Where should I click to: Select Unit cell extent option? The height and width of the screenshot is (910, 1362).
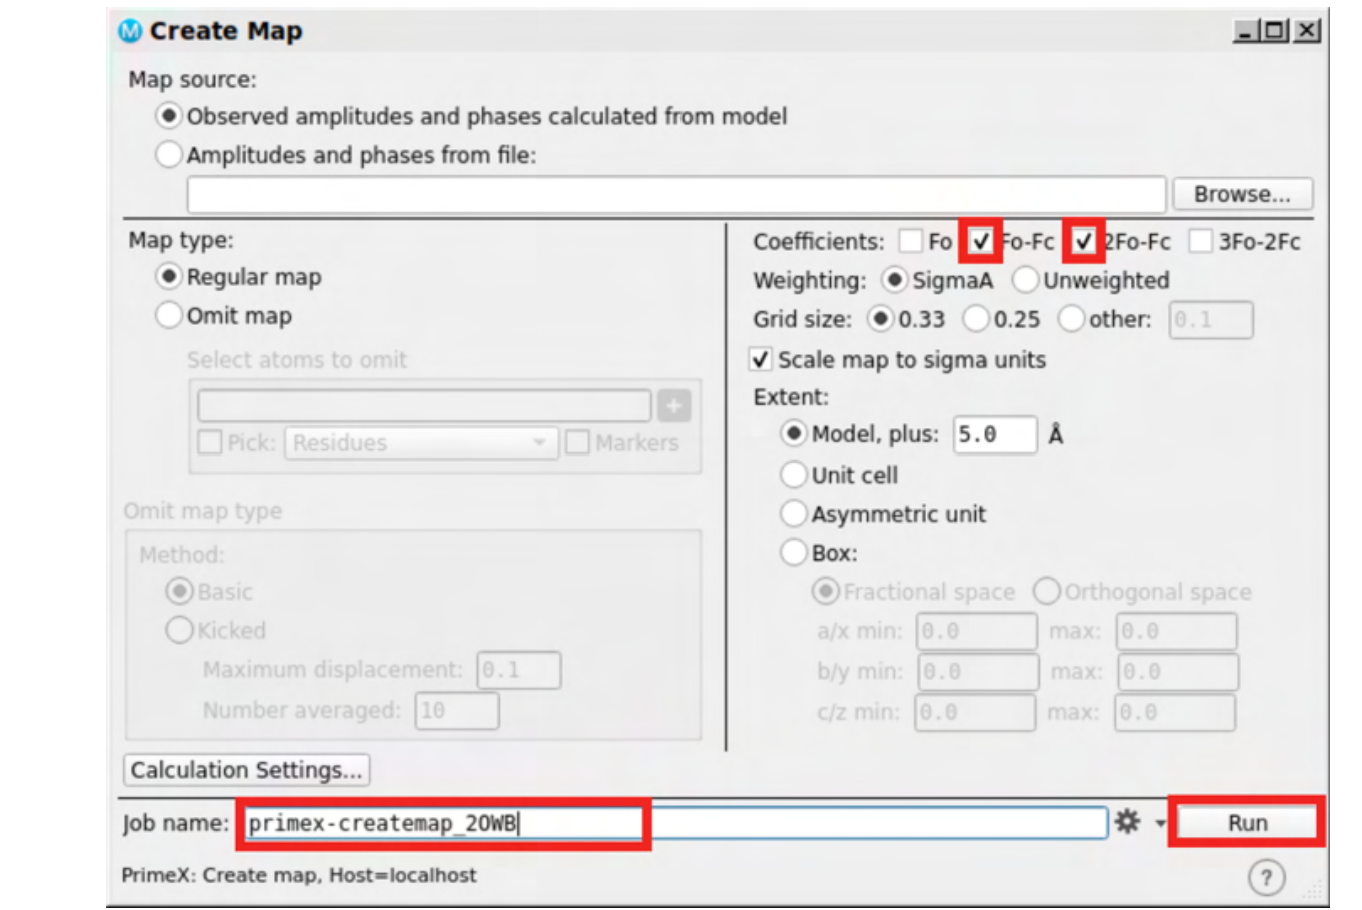click(793, 474)
